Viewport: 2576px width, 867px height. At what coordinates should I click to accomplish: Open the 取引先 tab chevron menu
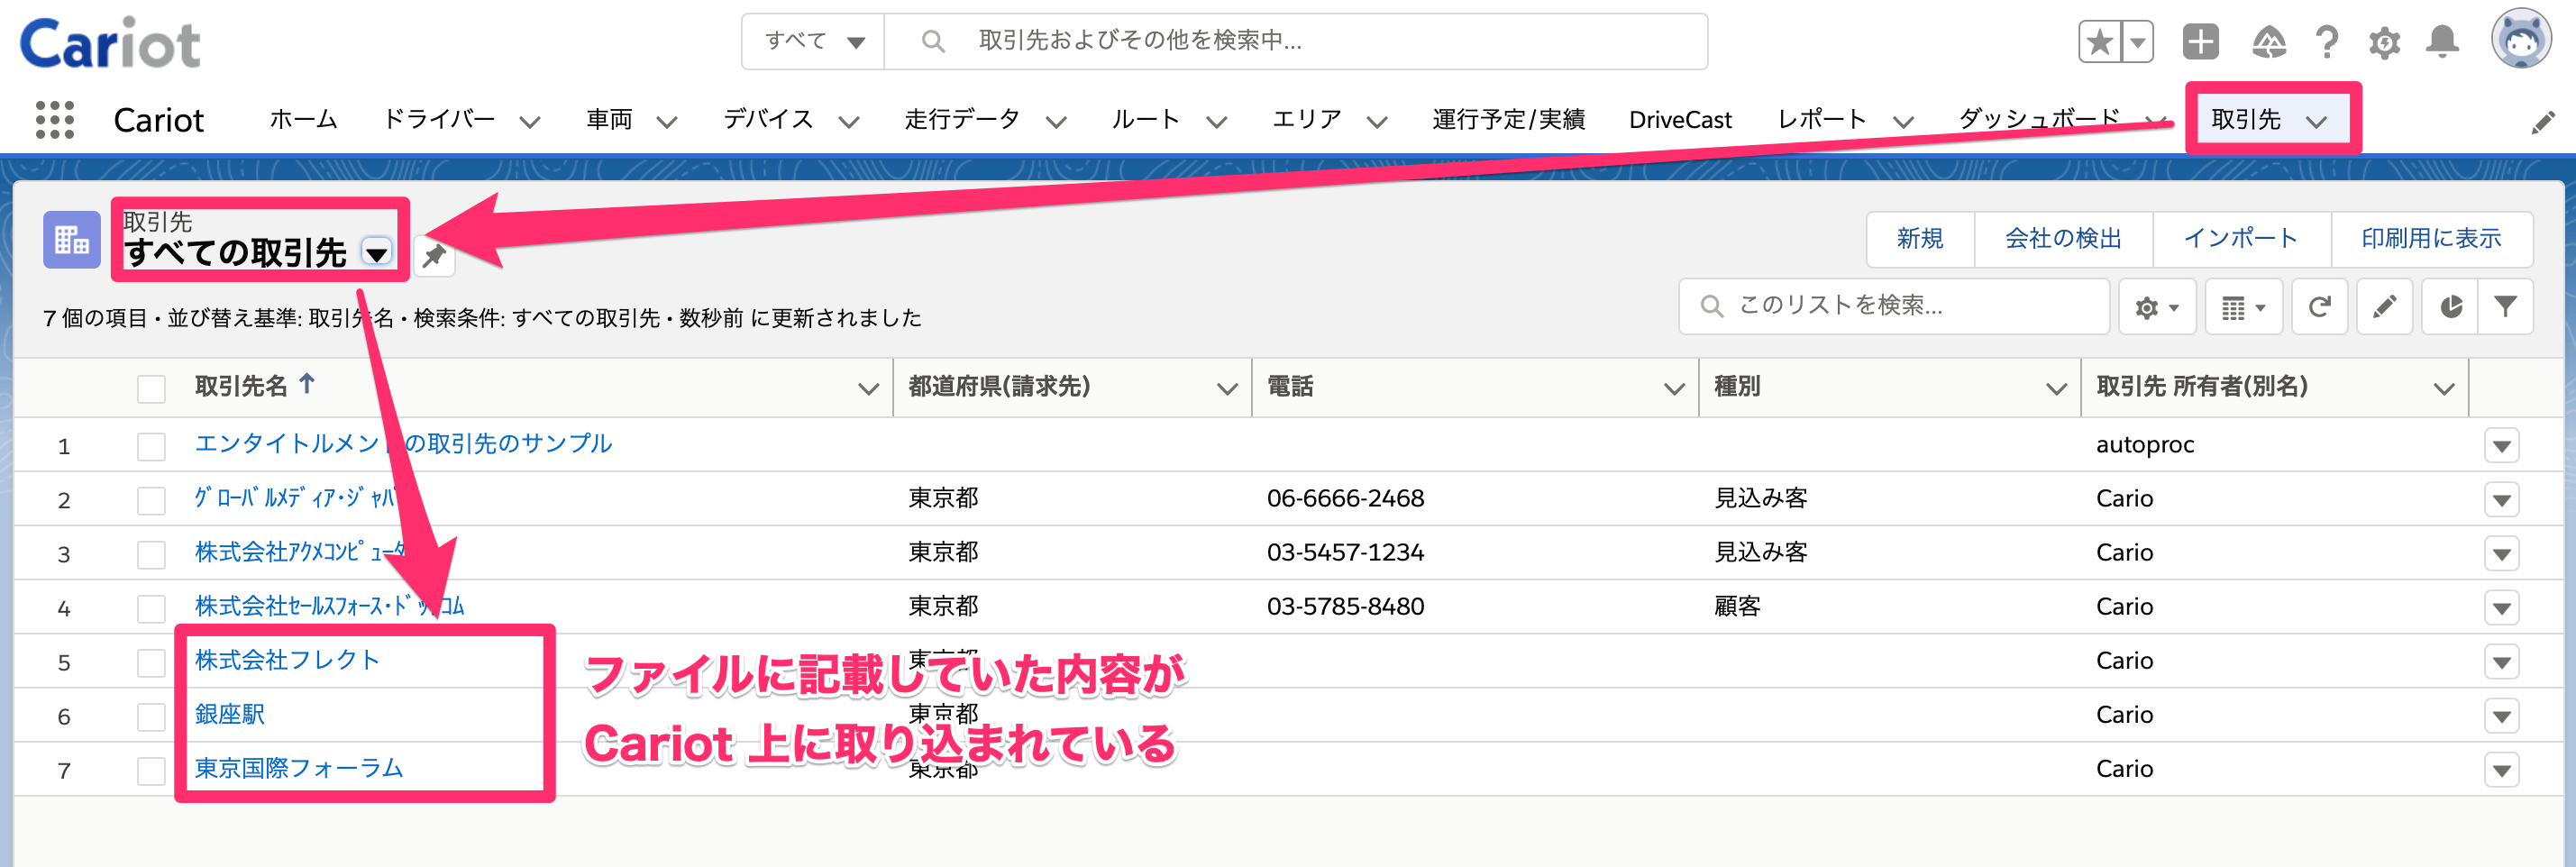pyautogui.click(x=2317, y=122)
